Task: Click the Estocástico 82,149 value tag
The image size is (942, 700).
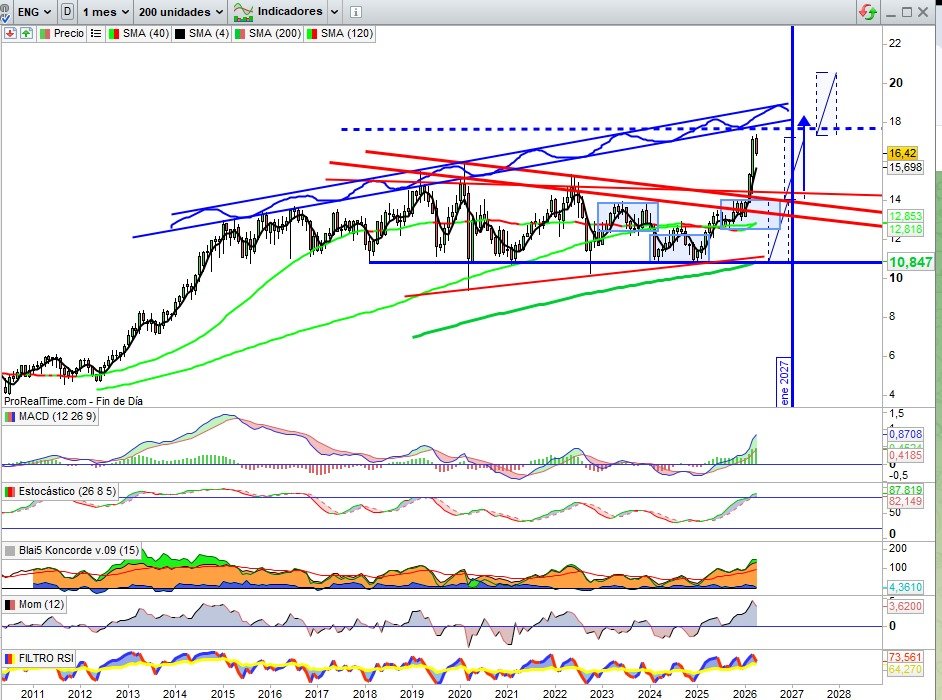Action: click(x=905, y=501)
